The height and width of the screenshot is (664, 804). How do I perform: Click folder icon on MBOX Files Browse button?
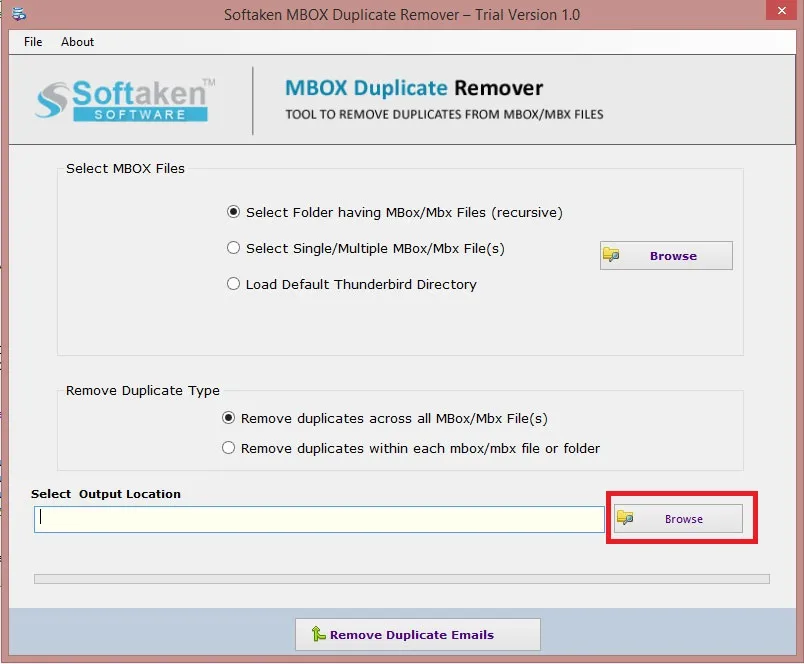pyautogui.click(x=611, y=254)
